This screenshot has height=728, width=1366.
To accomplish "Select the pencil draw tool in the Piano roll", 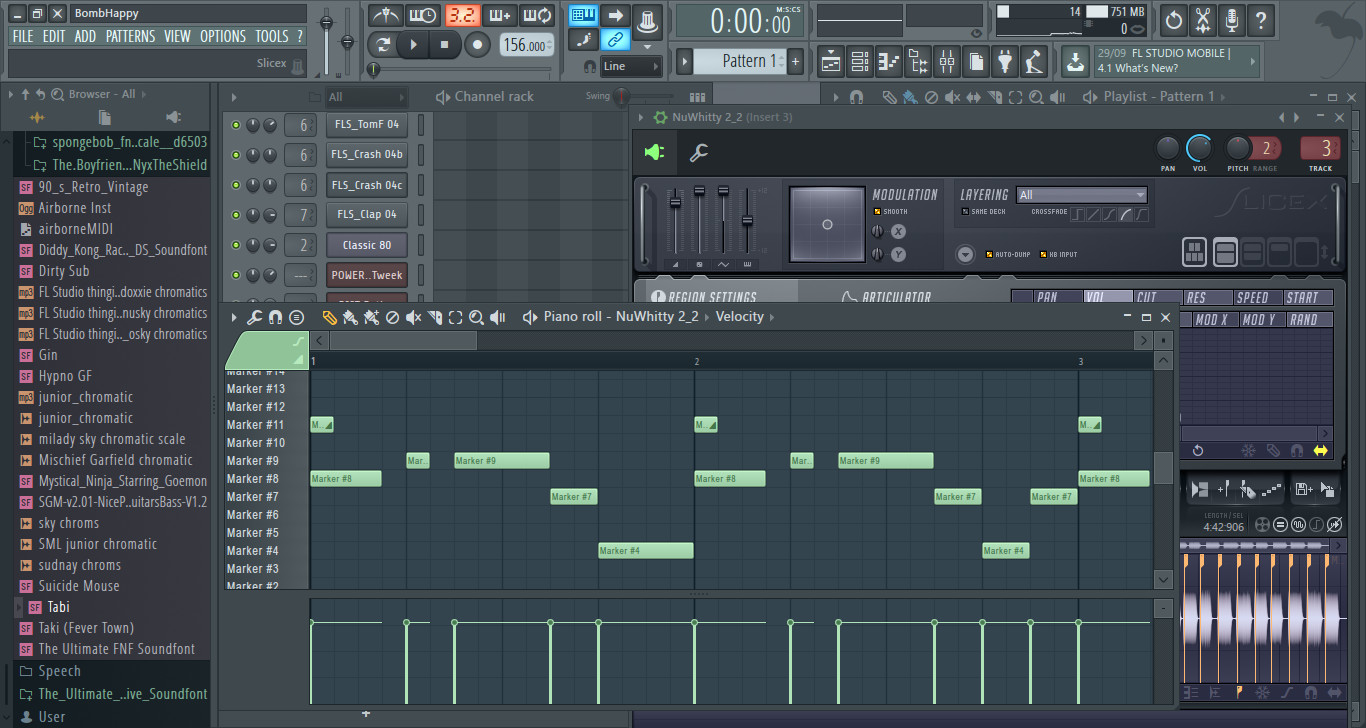I will 329,317.
